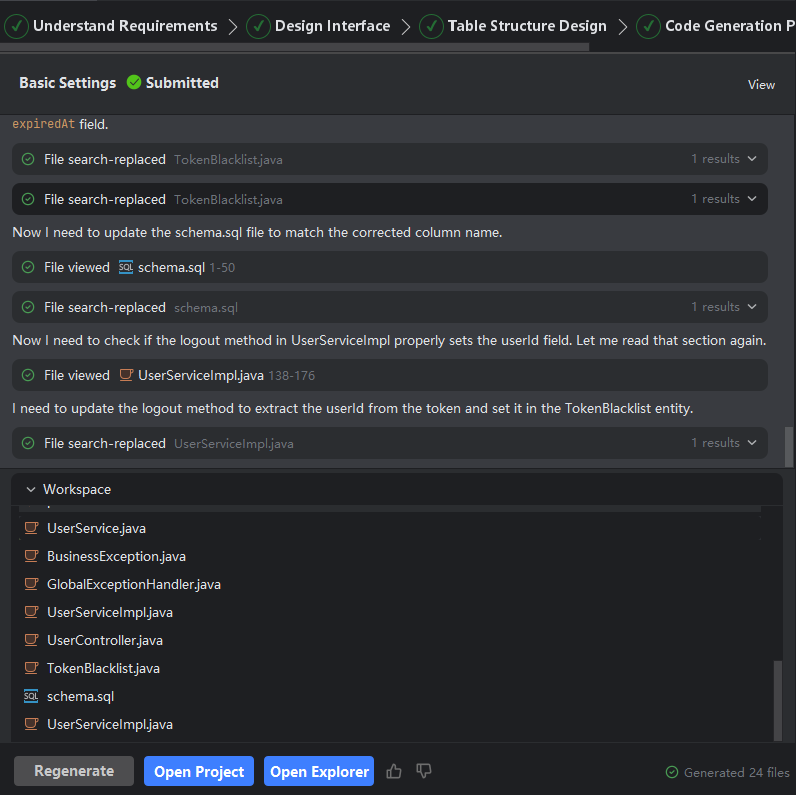Click the Java icon beside BusinessException.java
The height and width of the screenshot is (795, 796).
coord(30,556)
